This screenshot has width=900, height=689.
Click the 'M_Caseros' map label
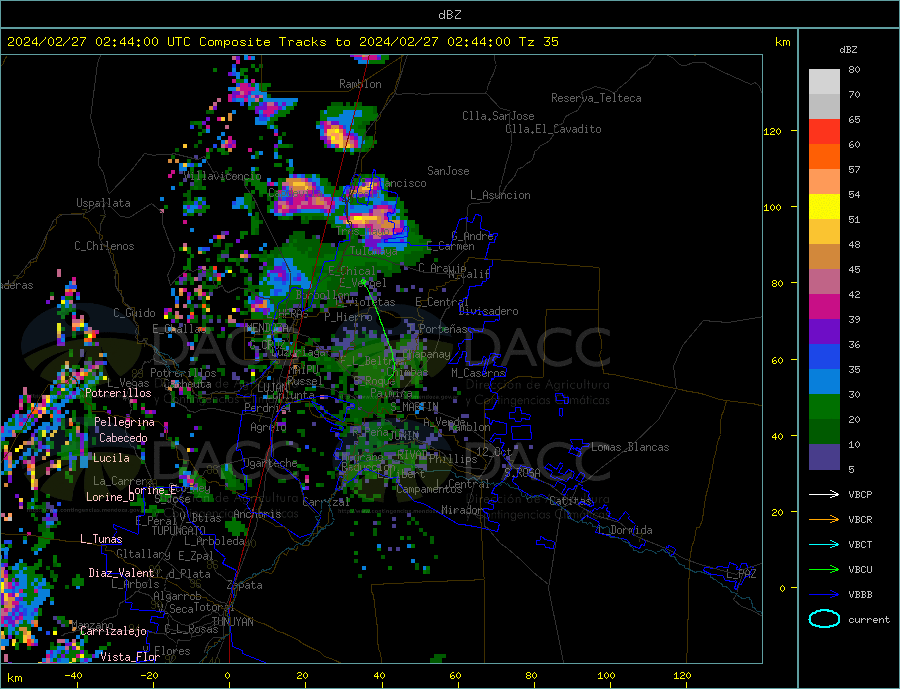tap(478, 373)
